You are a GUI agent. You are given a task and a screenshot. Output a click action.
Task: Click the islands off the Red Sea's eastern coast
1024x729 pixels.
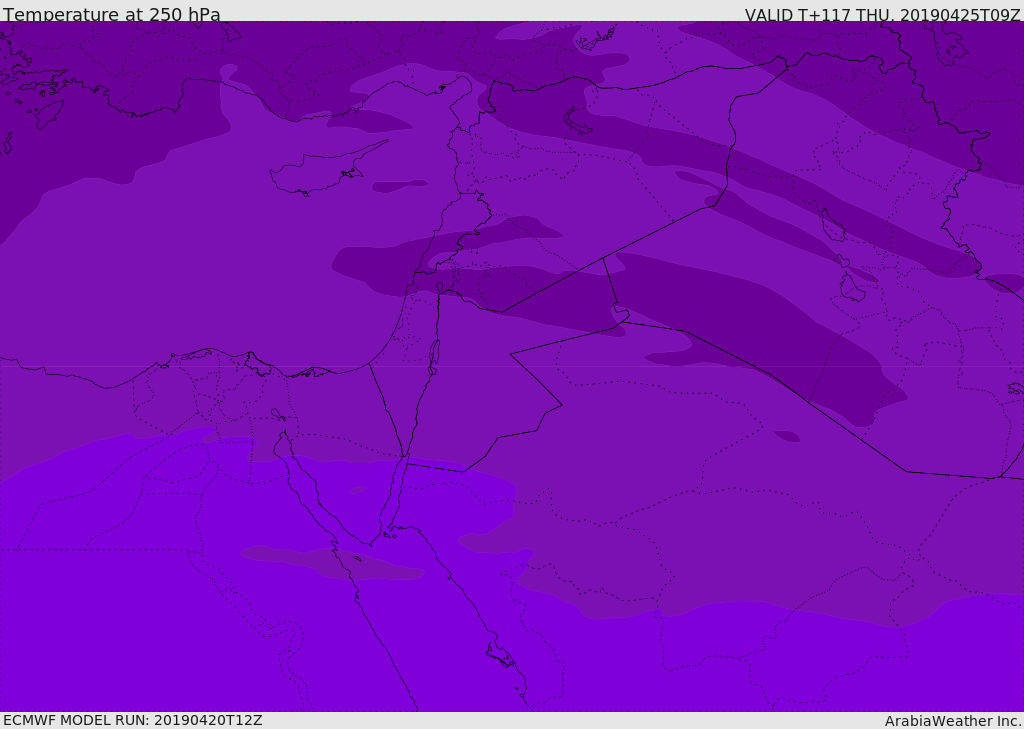tap(500, 657)
